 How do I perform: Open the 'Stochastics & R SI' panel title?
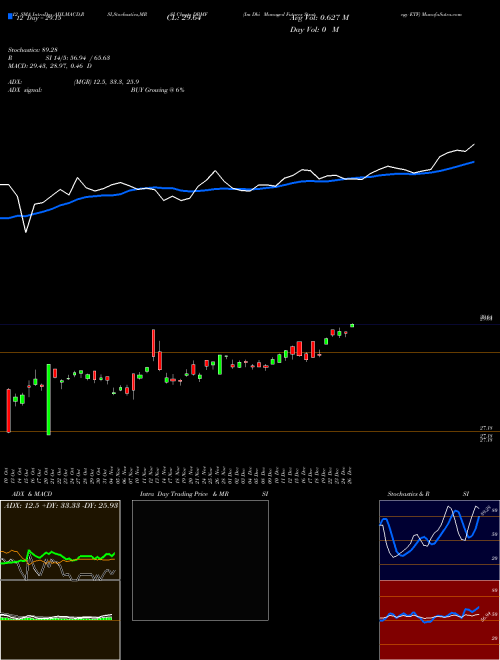428,494
